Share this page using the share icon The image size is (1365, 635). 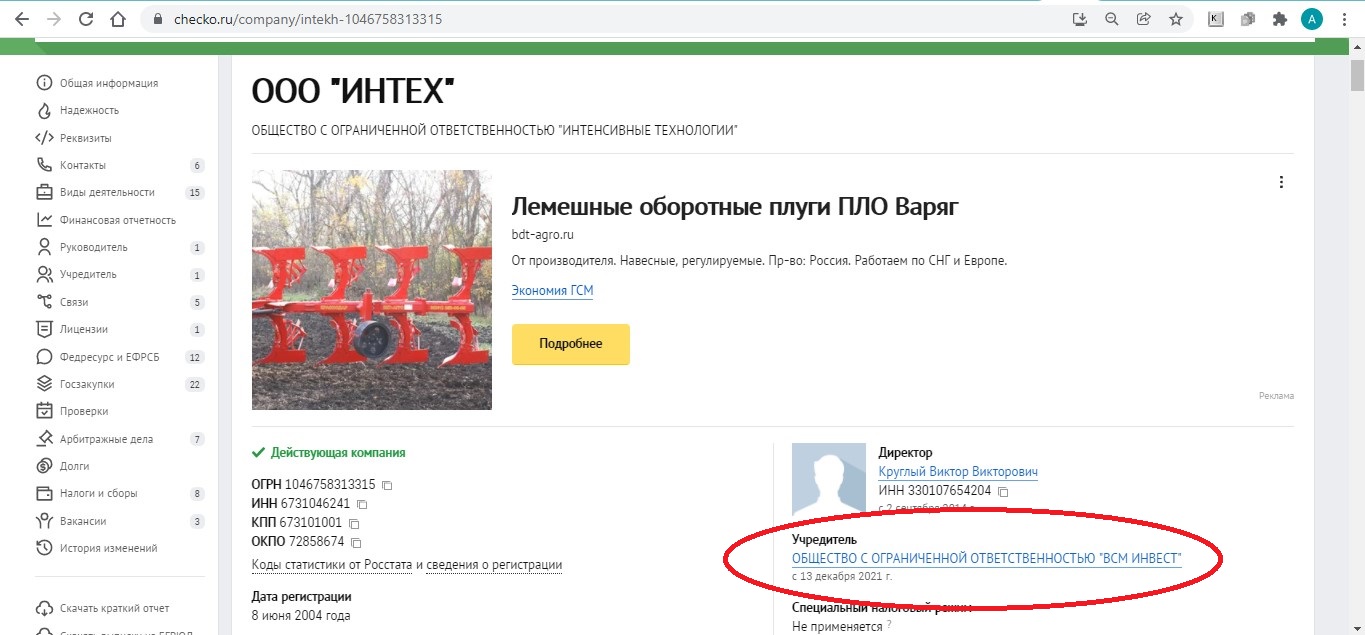[x=1144, y=19]
